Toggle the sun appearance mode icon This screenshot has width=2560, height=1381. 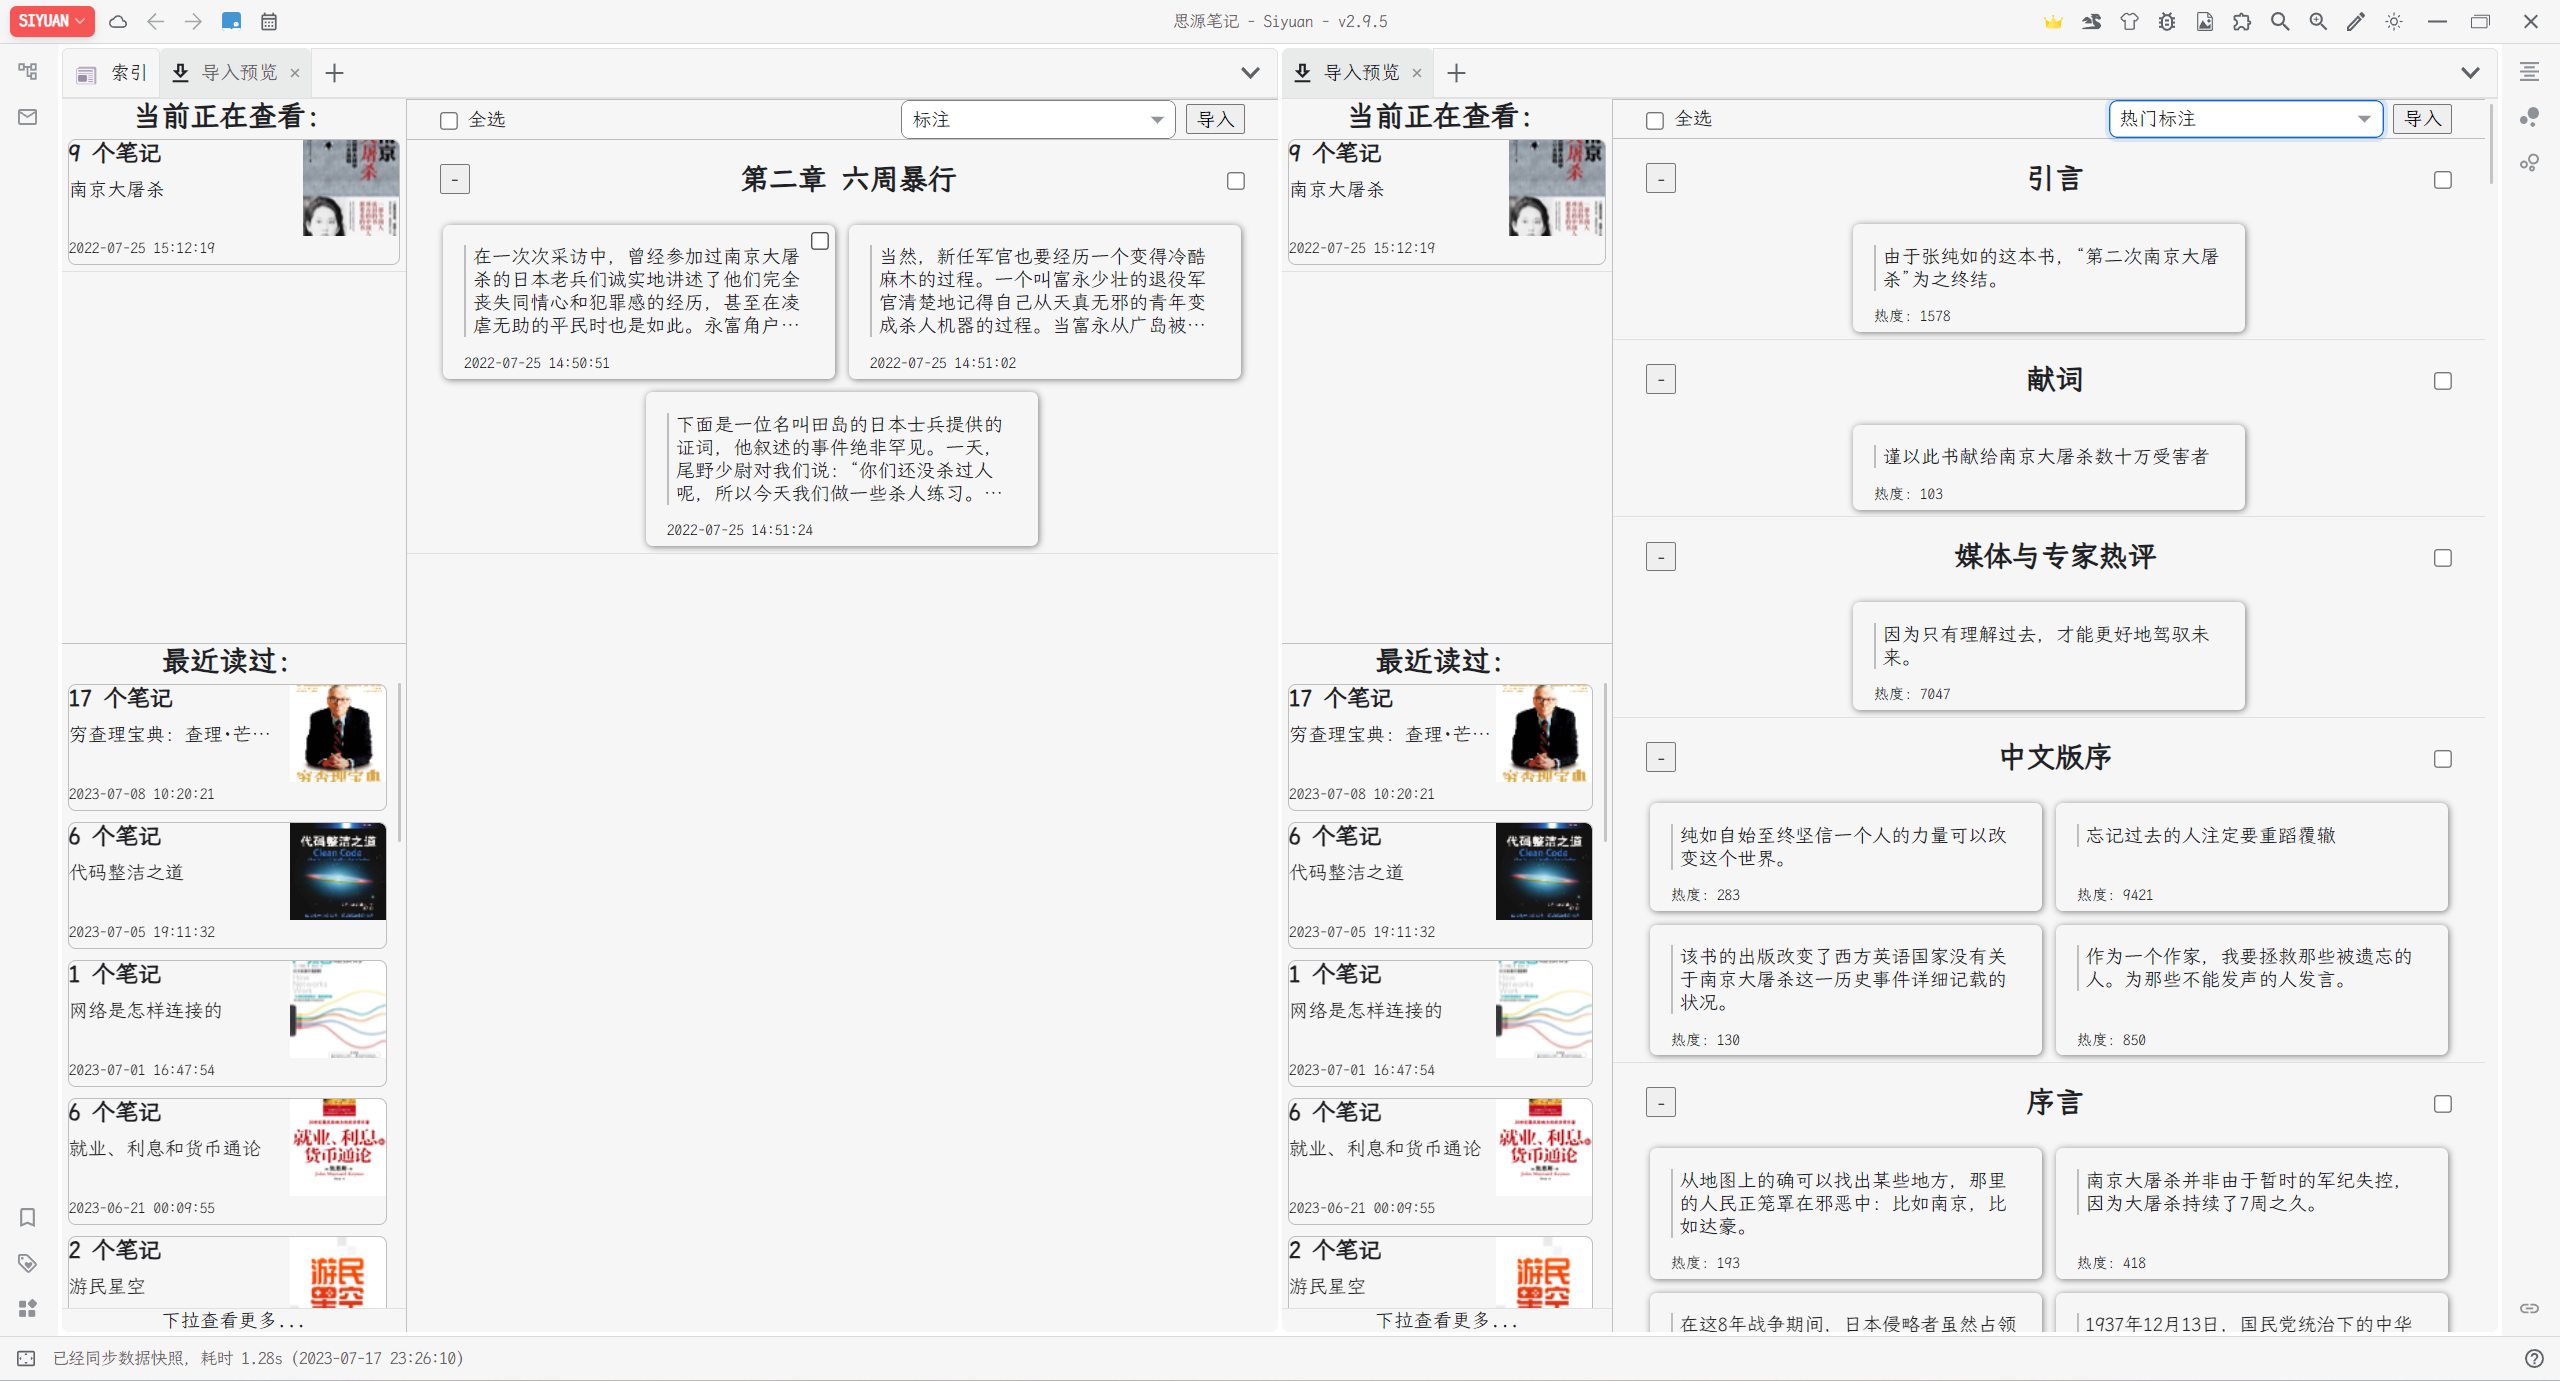(2394, 21)
